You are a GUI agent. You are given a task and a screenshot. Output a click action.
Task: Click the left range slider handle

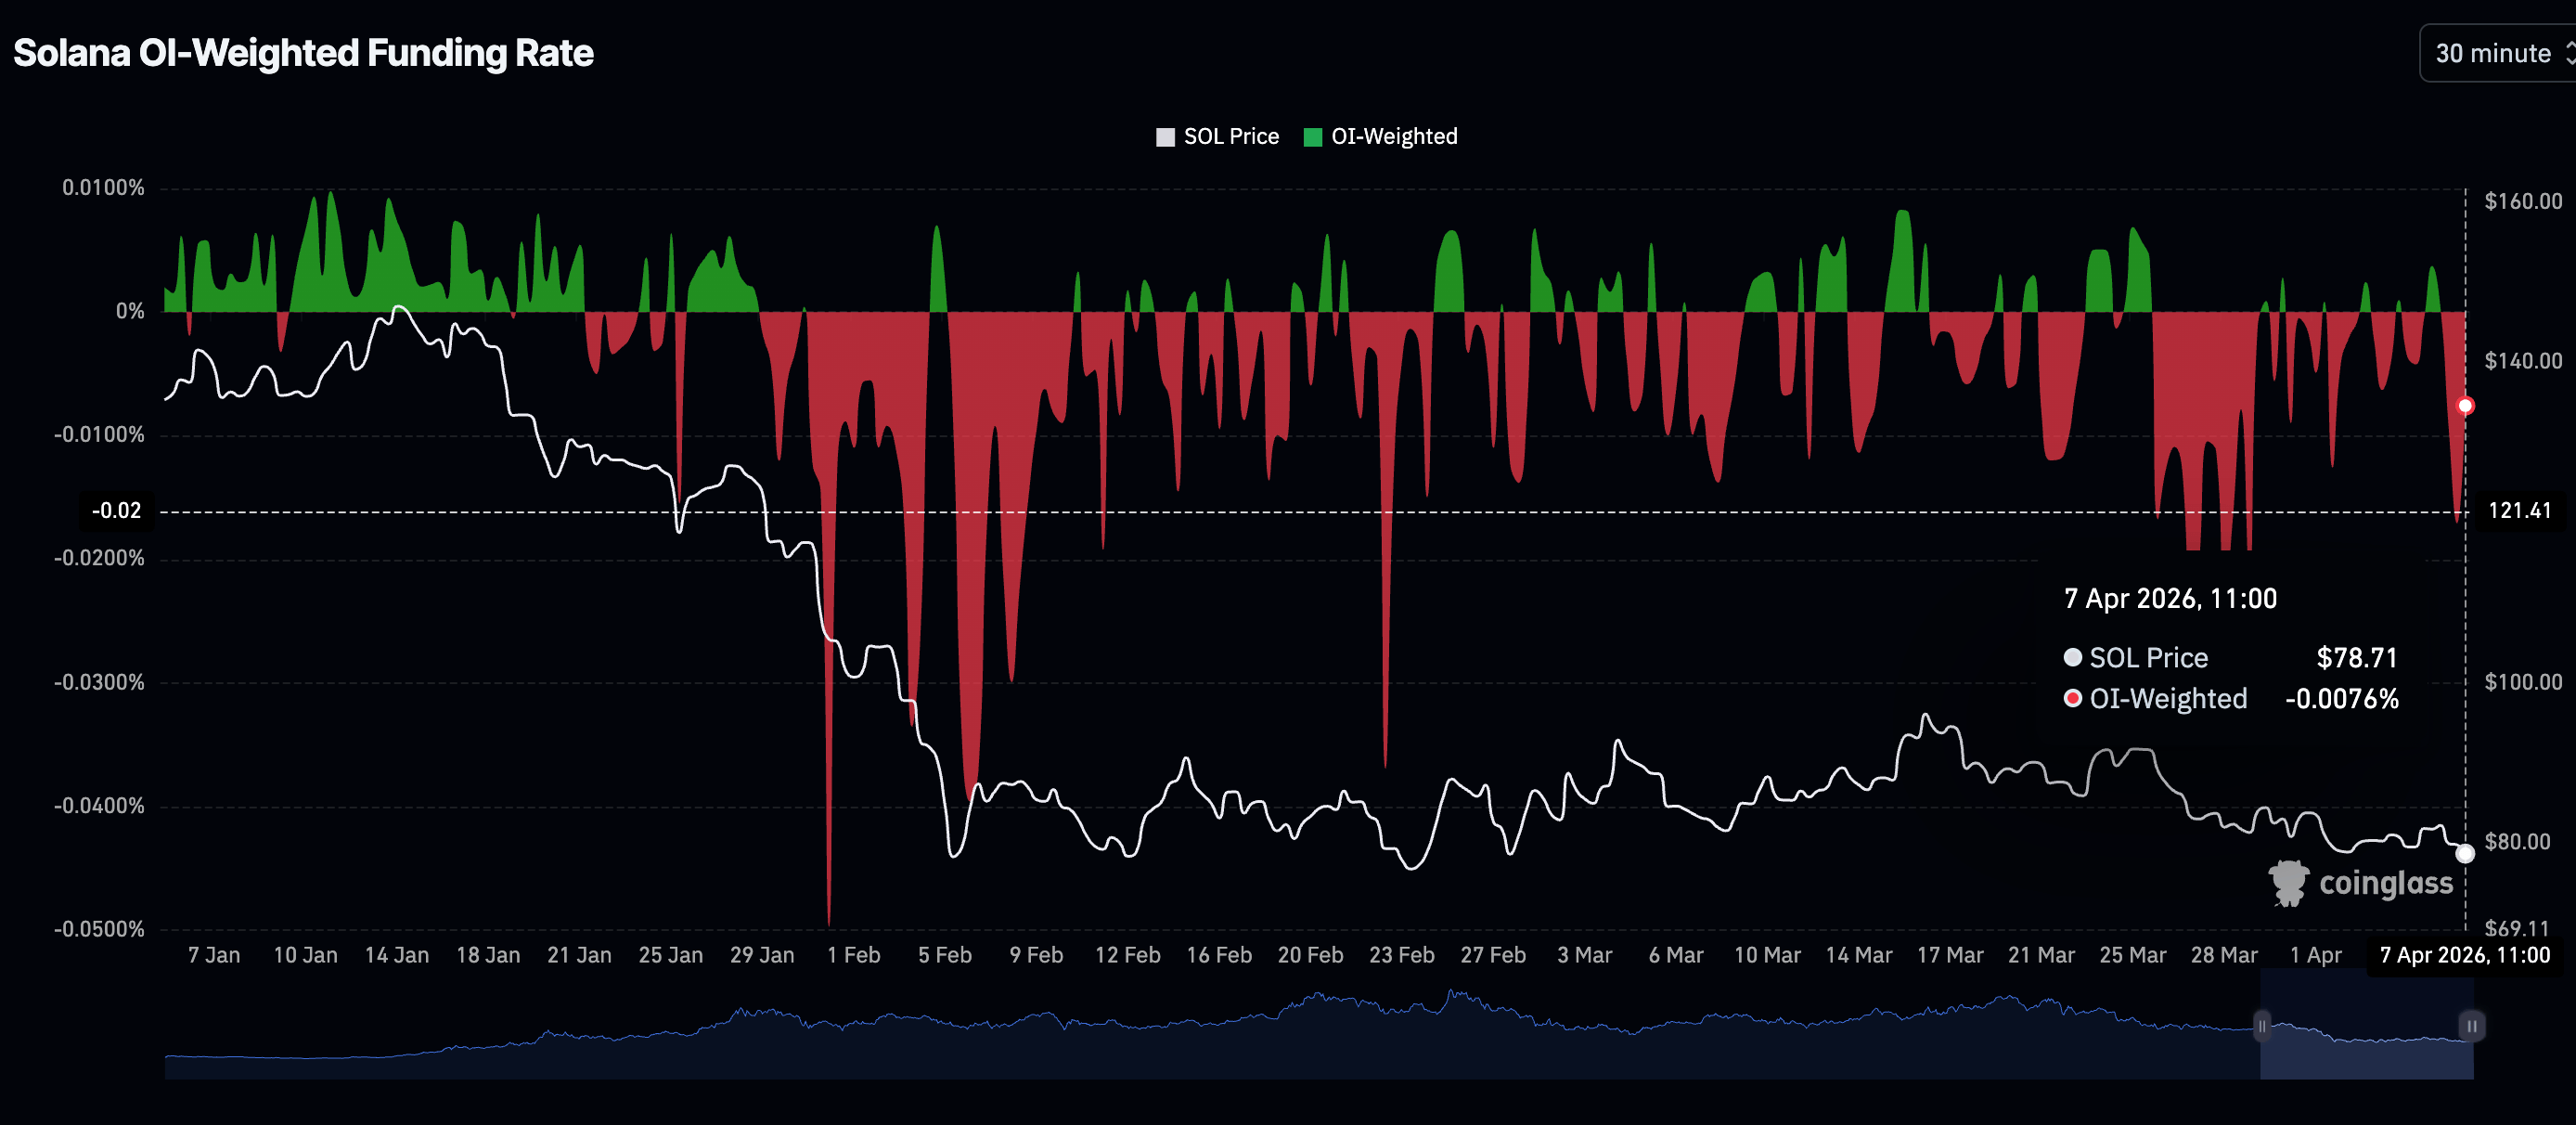pyautogui.click(x=2262, y=1026)
